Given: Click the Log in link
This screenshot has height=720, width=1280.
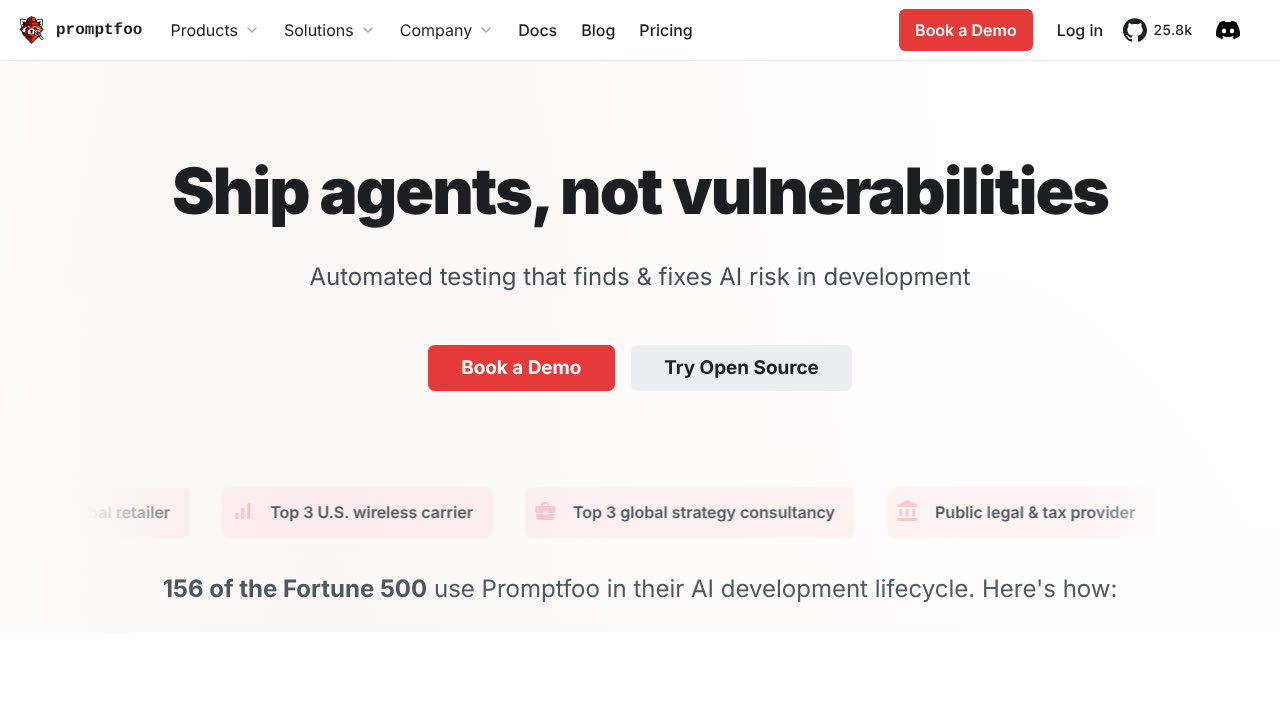Looking at the screenshot, I should (x=1080, y=30).
